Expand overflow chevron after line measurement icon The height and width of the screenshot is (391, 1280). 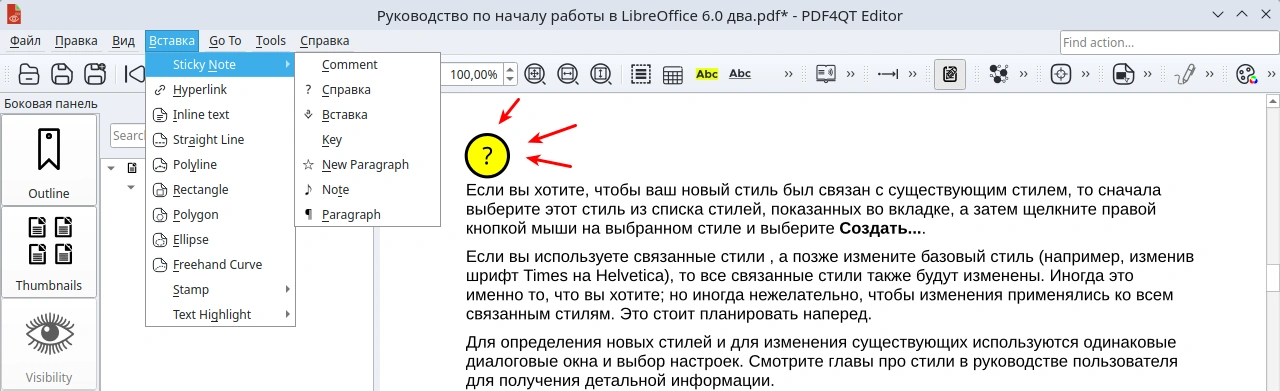pyautogui.click(x=912, y=74)
